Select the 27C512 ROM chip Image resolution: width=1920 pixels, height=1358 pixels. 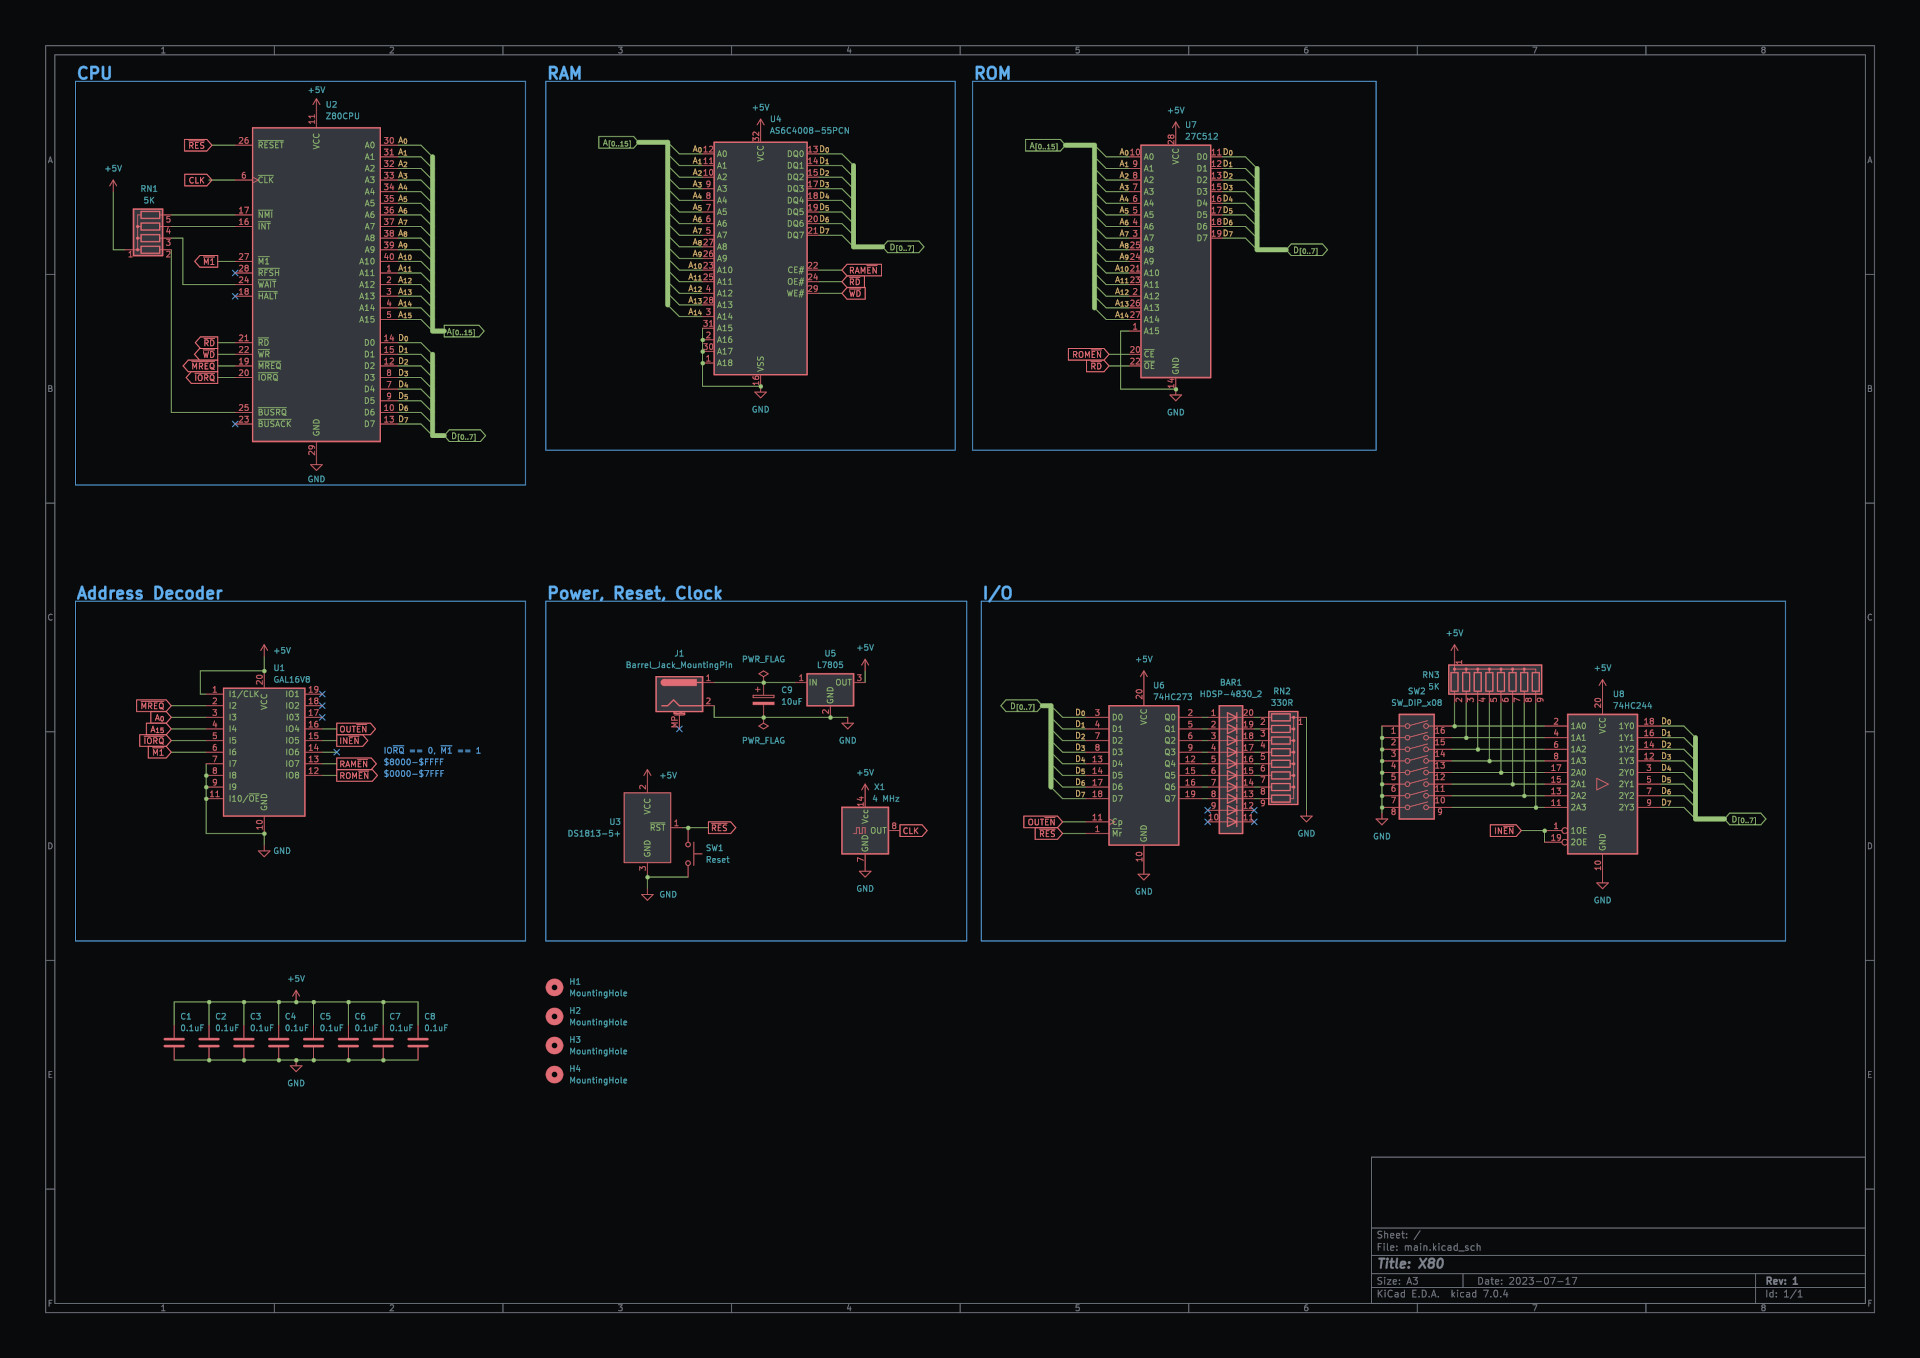(1175, 261)
